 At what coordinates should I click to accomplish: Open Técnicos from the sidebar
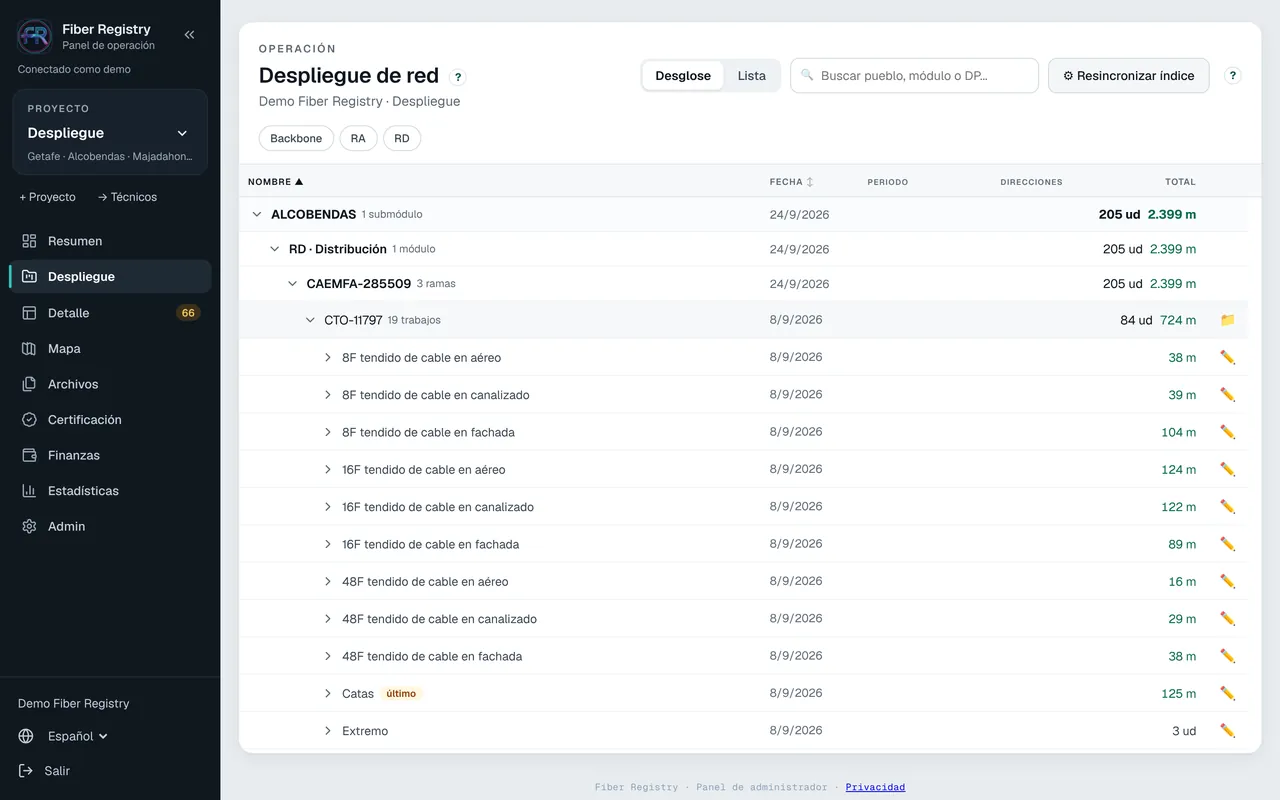click(x=127, y=197)
